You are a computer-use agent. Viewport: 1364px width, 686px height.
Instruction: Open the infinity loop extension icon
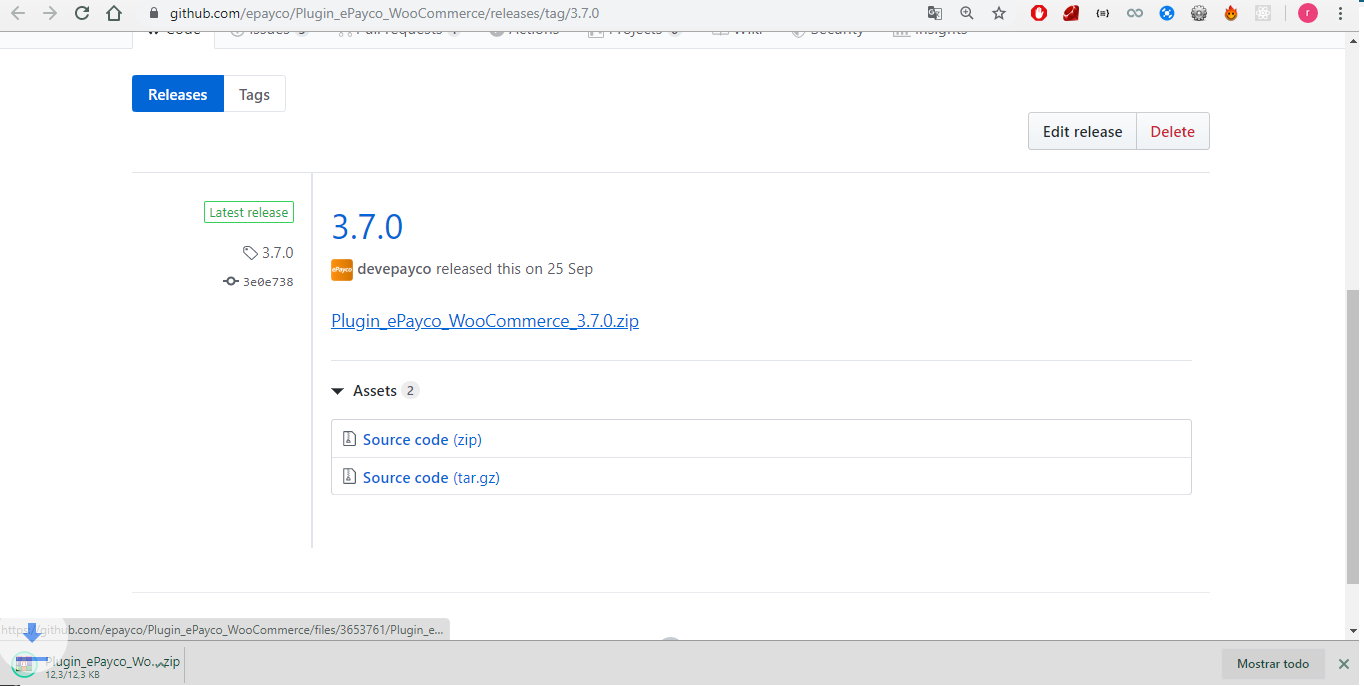click(1135, 13)
